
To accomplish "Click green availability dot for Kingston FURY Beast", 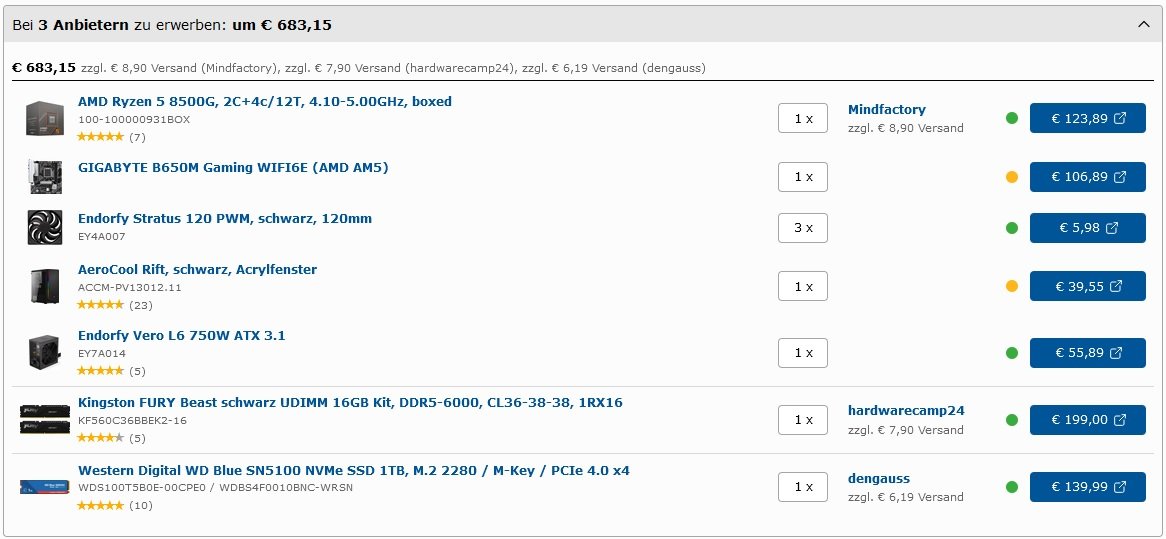I will click(x=1011, y=420).
